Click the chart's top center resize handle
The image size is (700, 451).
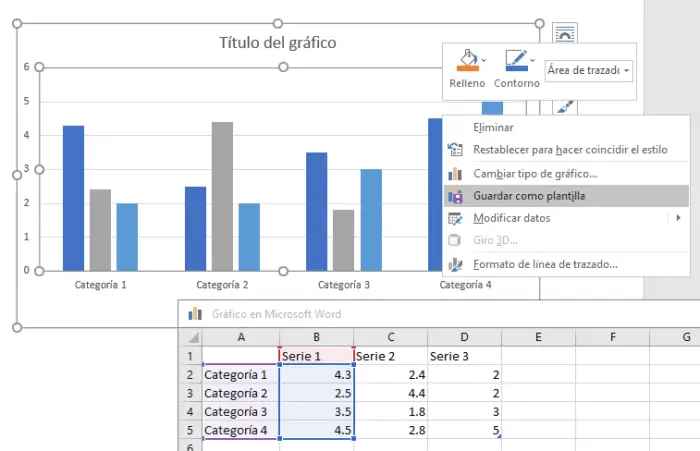click(278, 23)
